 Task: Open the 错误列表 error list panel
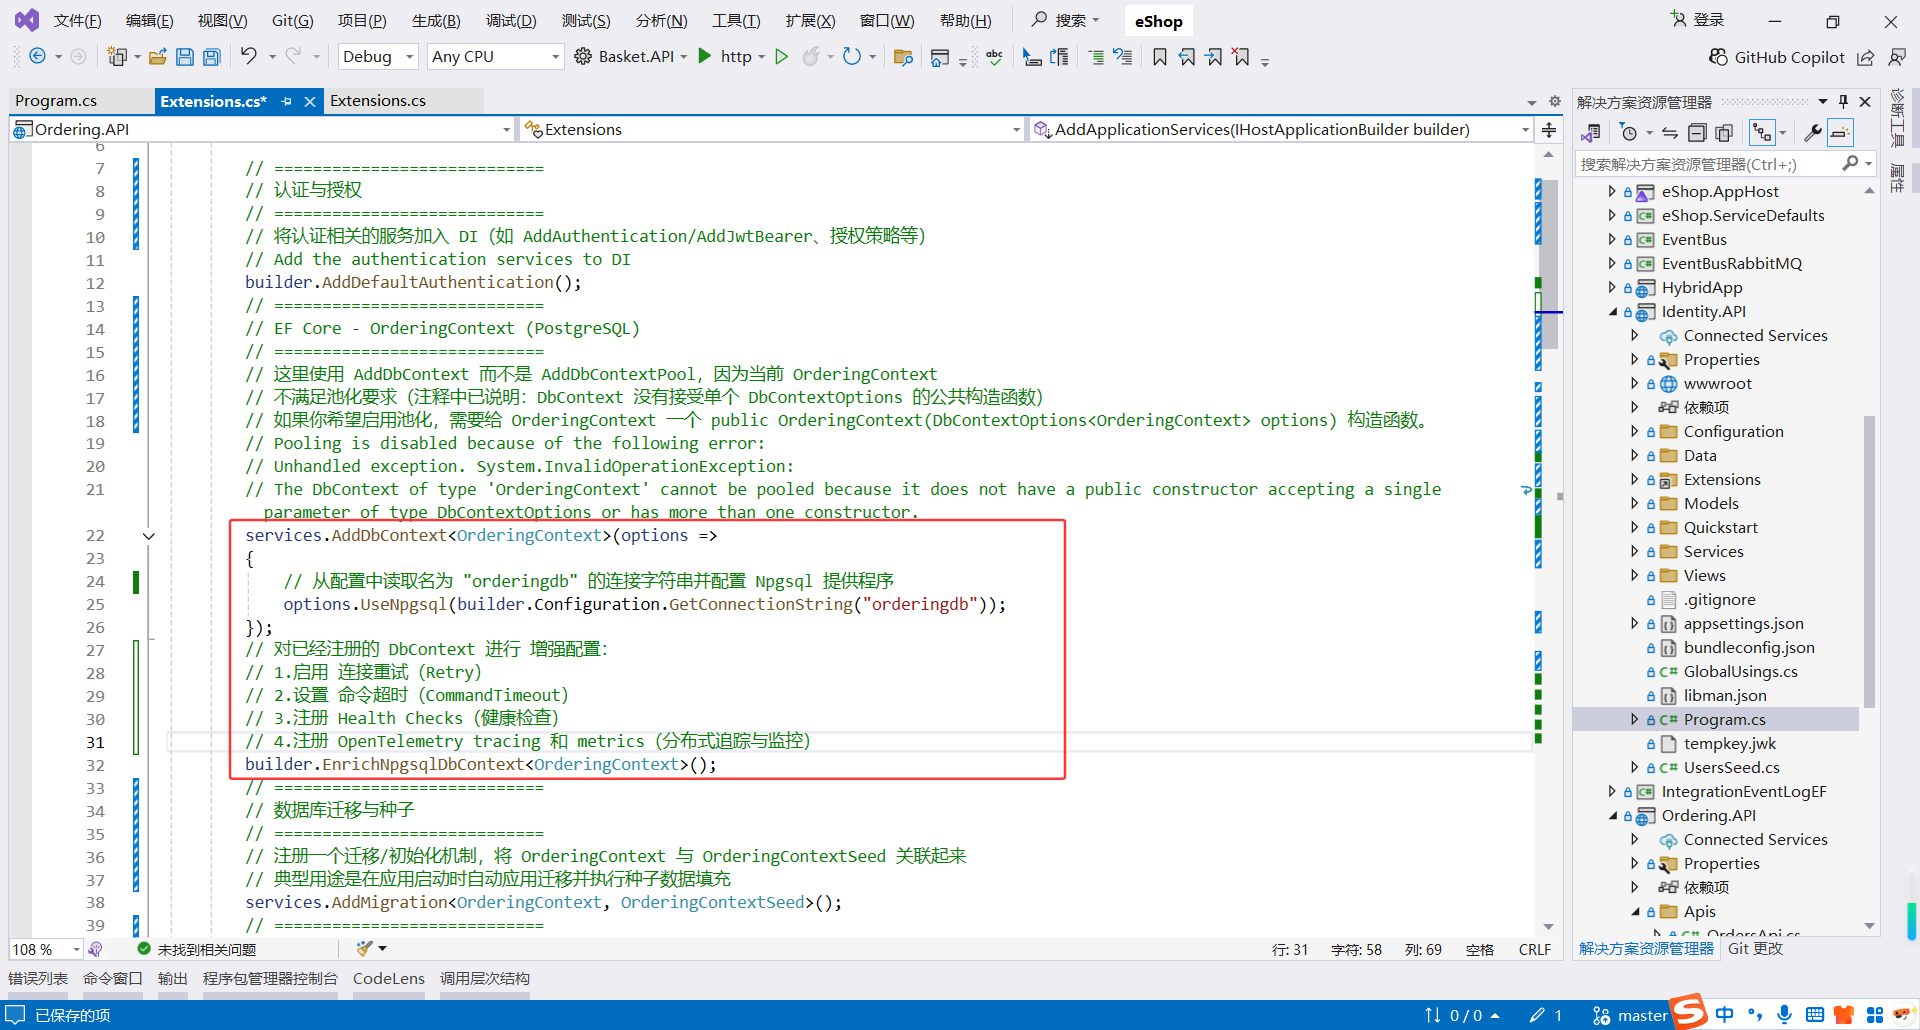(x=37, y=979)
